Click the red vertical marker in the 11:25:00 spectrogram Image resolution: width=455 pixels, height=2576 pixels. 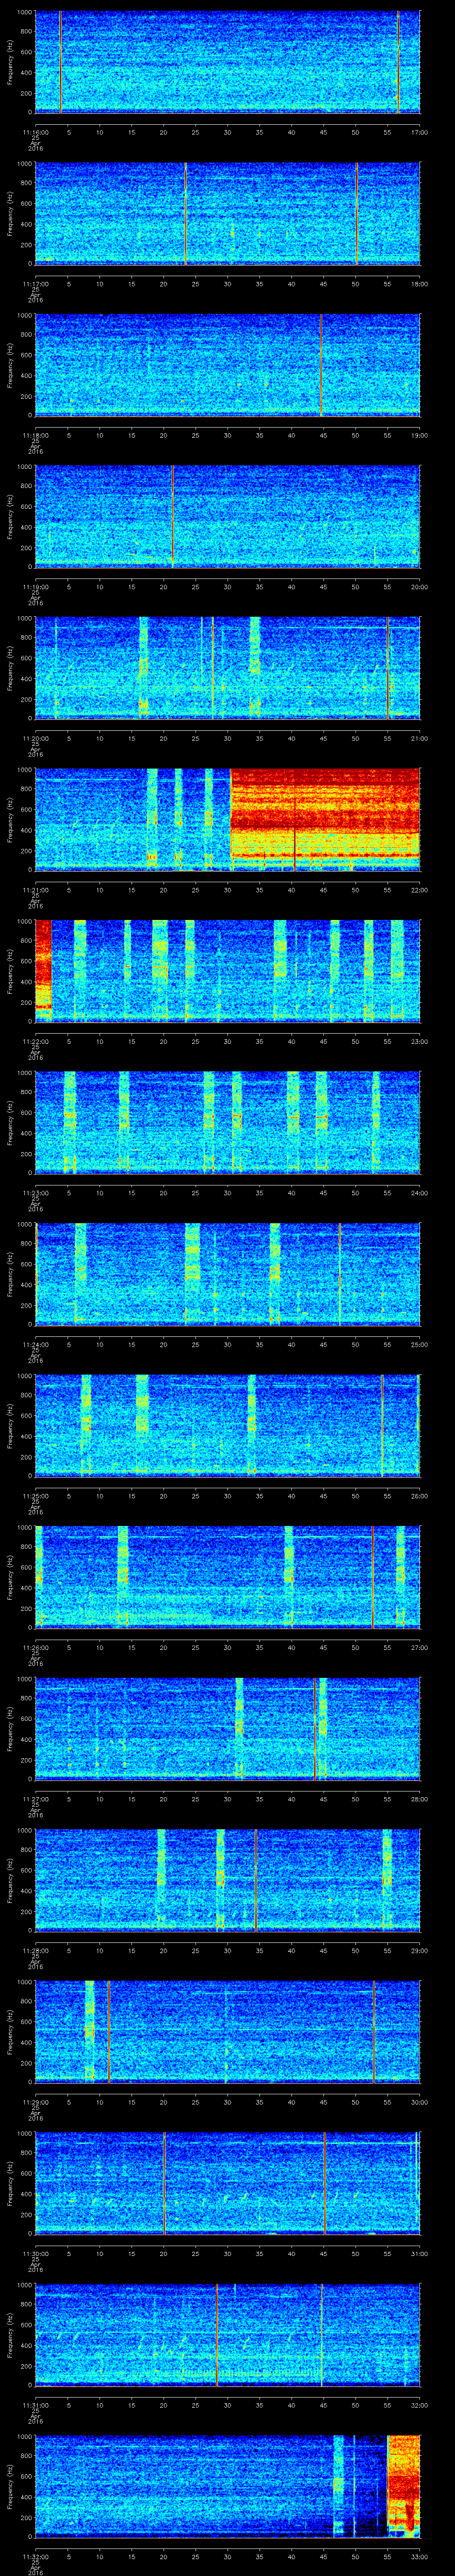click(382, 1425)
